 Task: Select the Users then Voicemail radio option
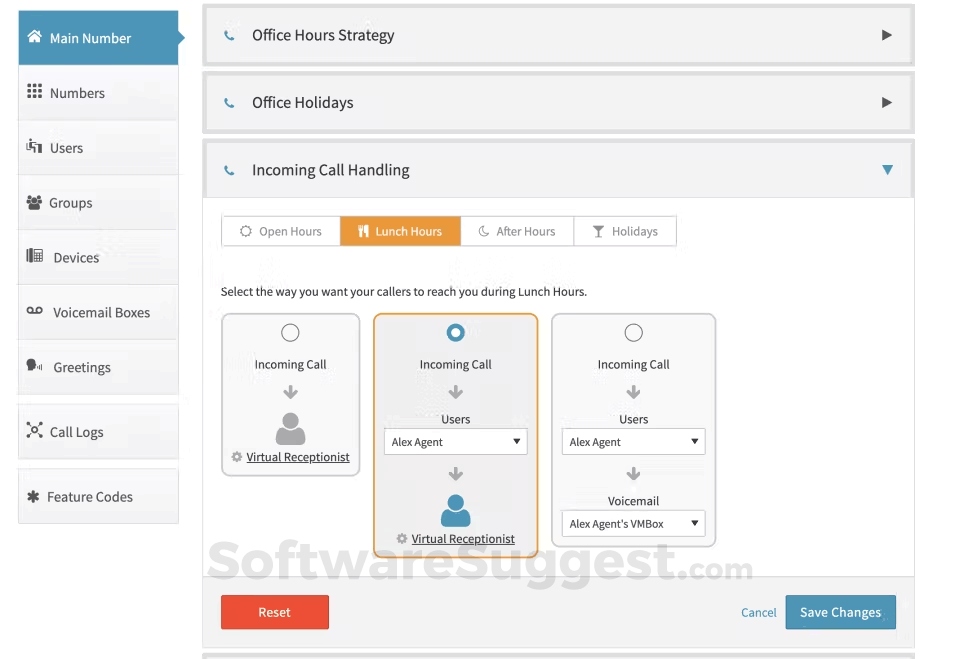634,333
